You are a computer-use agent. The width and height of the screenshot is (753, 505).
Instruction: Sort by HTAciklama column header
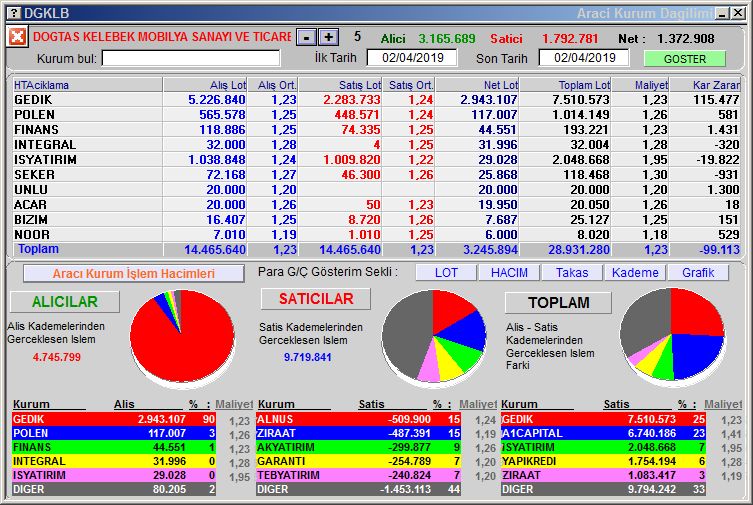[88, 85]
